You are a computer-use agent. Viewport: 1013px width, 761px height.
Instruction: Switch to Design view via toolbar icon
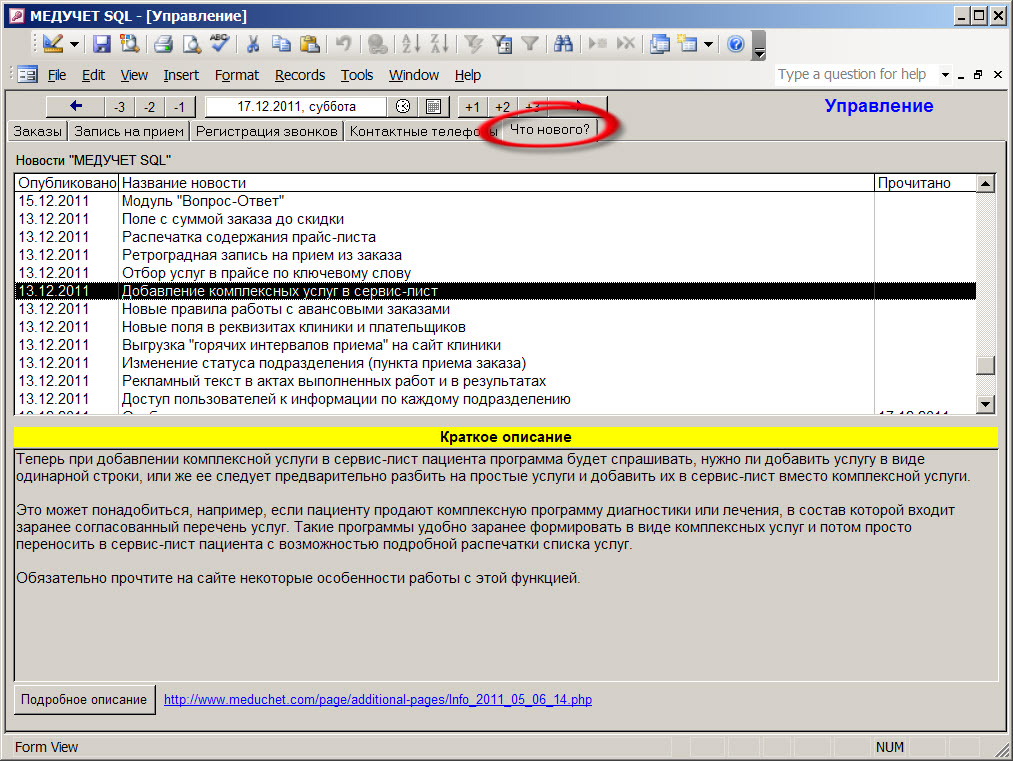click(x=52, y=44)
